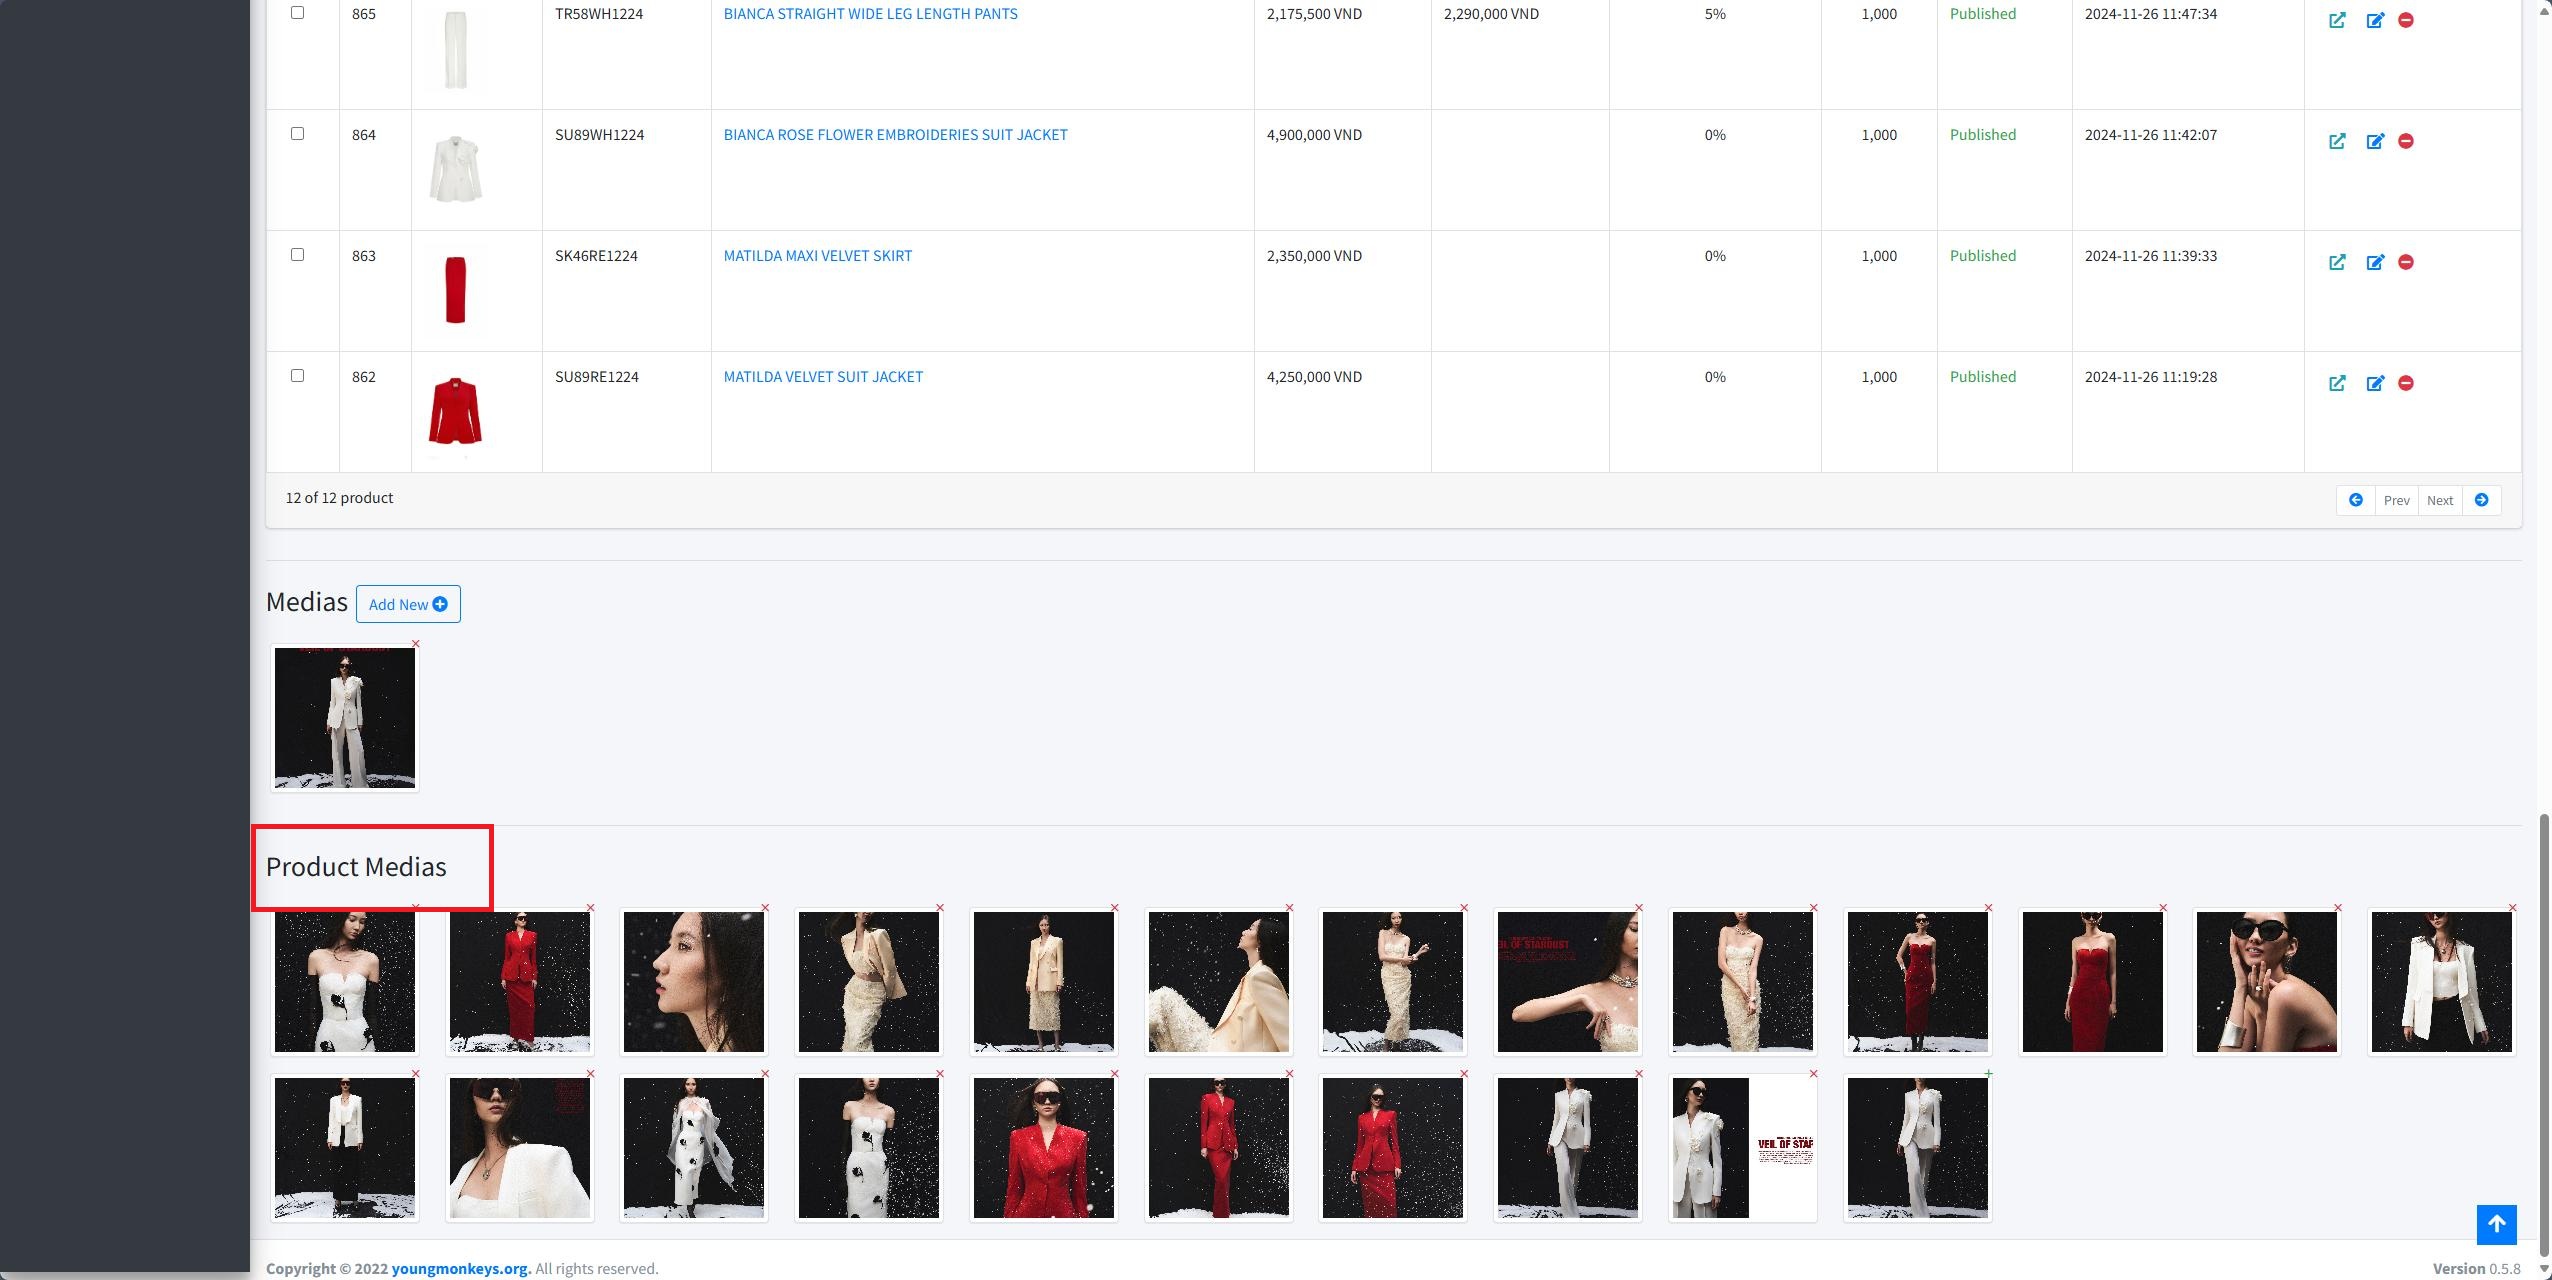Go to next page arrow icon
This screenshot has width=2552, height=1280.
click(x=2481, y=500)
